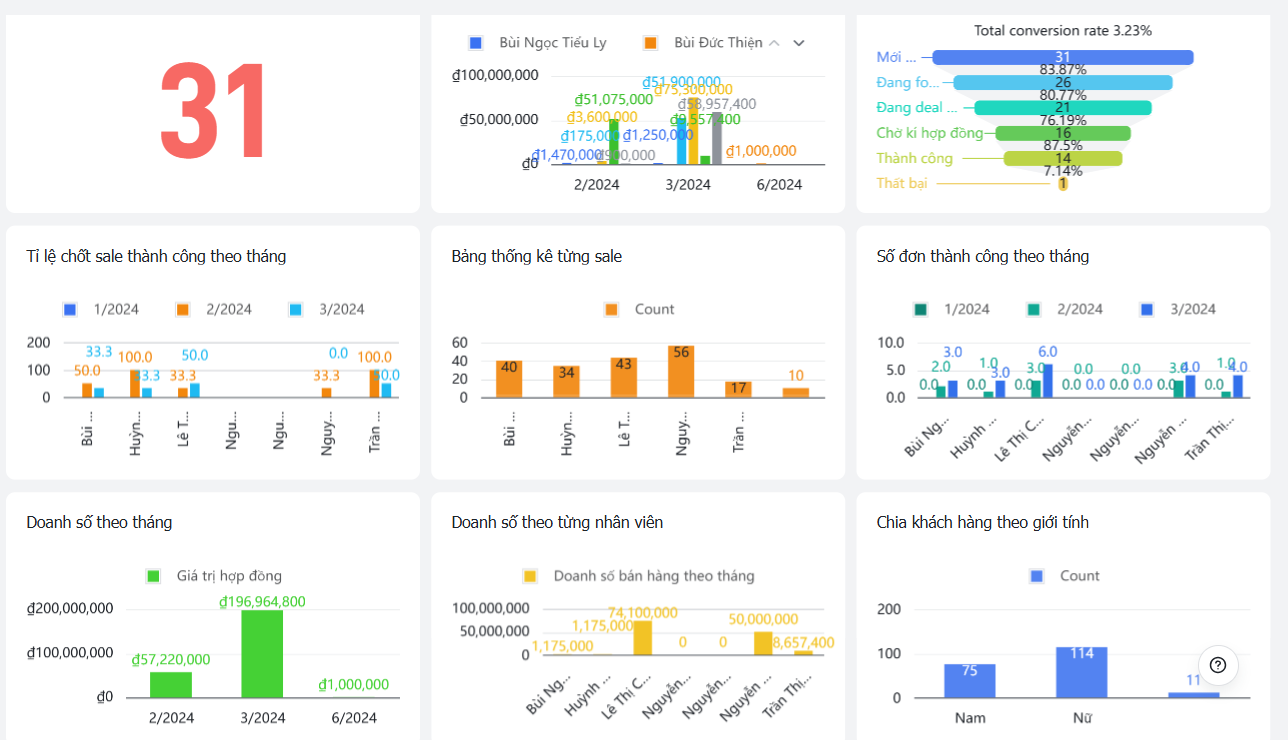Toggle 3/2024 legend in Số đơn thành công chart
The image size is (1288, 740).
point(1177,309)
